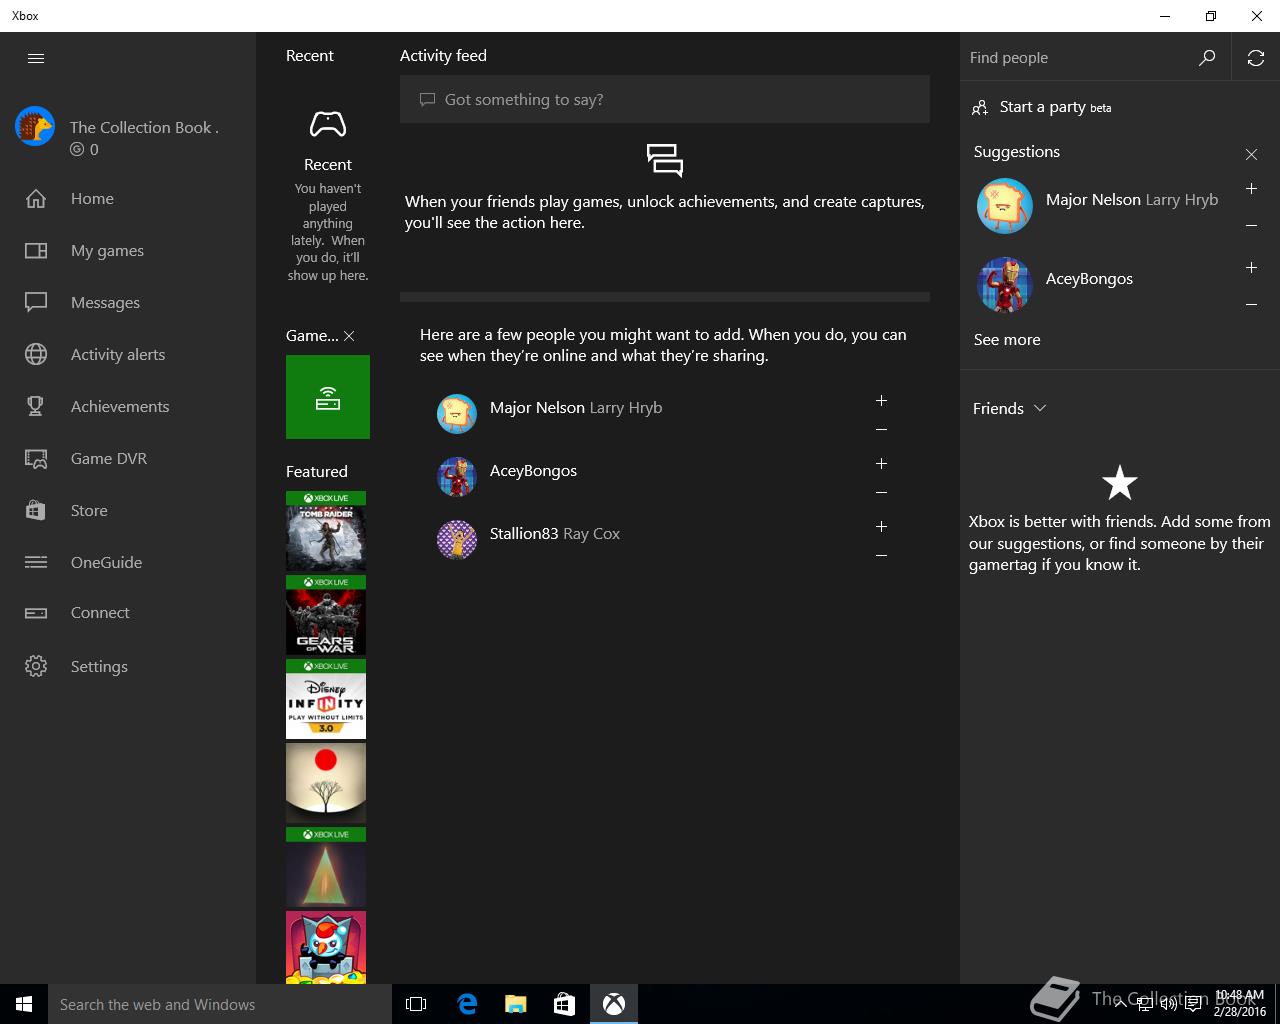Screen dimensions: 1280x1024
Task: Open the glowing triangle game thumbnail
Action: (326, 867)
